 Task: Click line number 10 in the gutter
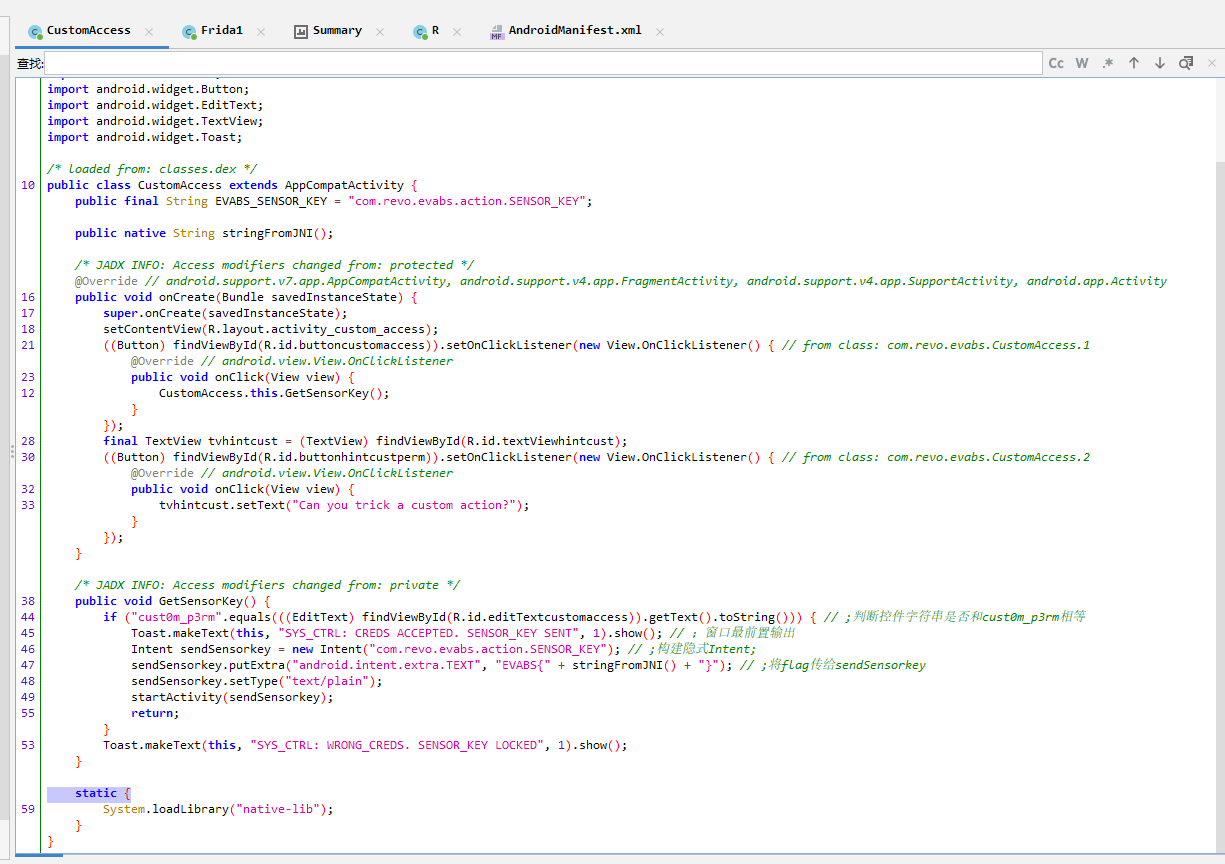pos(27,185)
